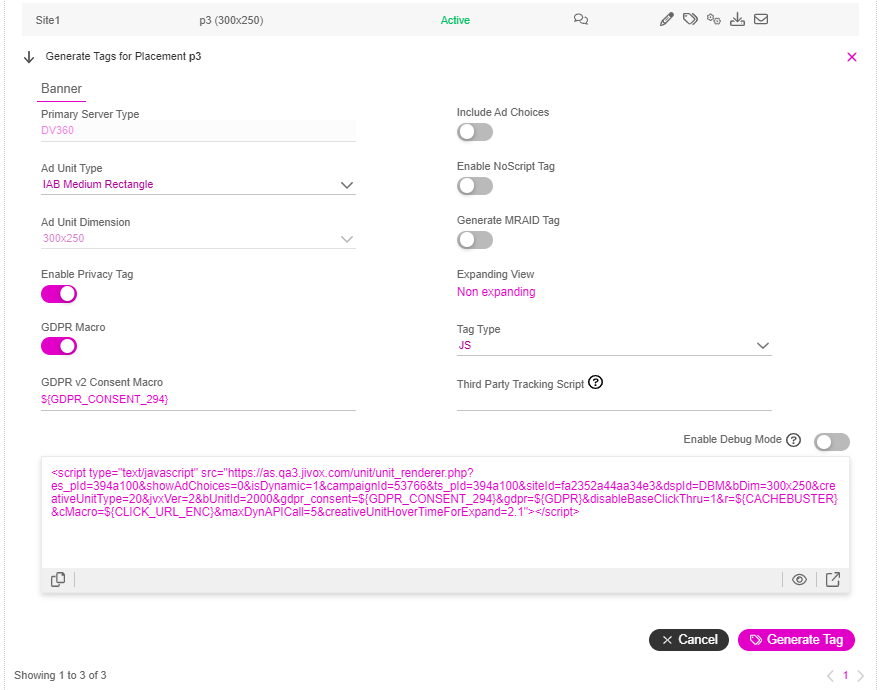Toggle Generate MRAID Tag on
The width and height of the screenshot is (881, 690).
pyautogui.click(x=475, y=240)
